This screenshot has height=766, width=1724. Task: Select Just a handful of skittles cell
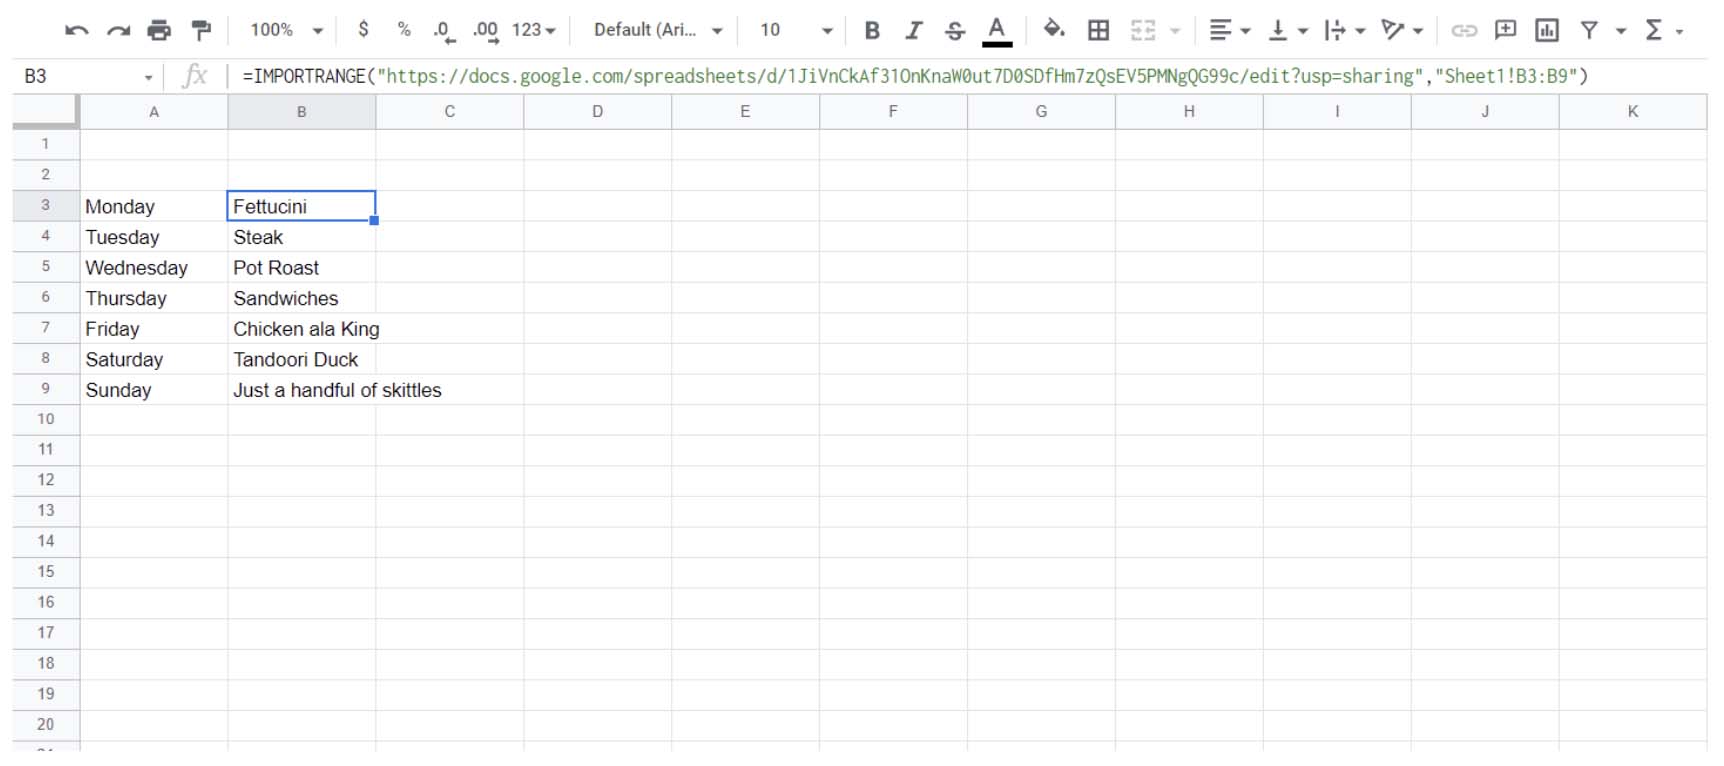[302, 389]
